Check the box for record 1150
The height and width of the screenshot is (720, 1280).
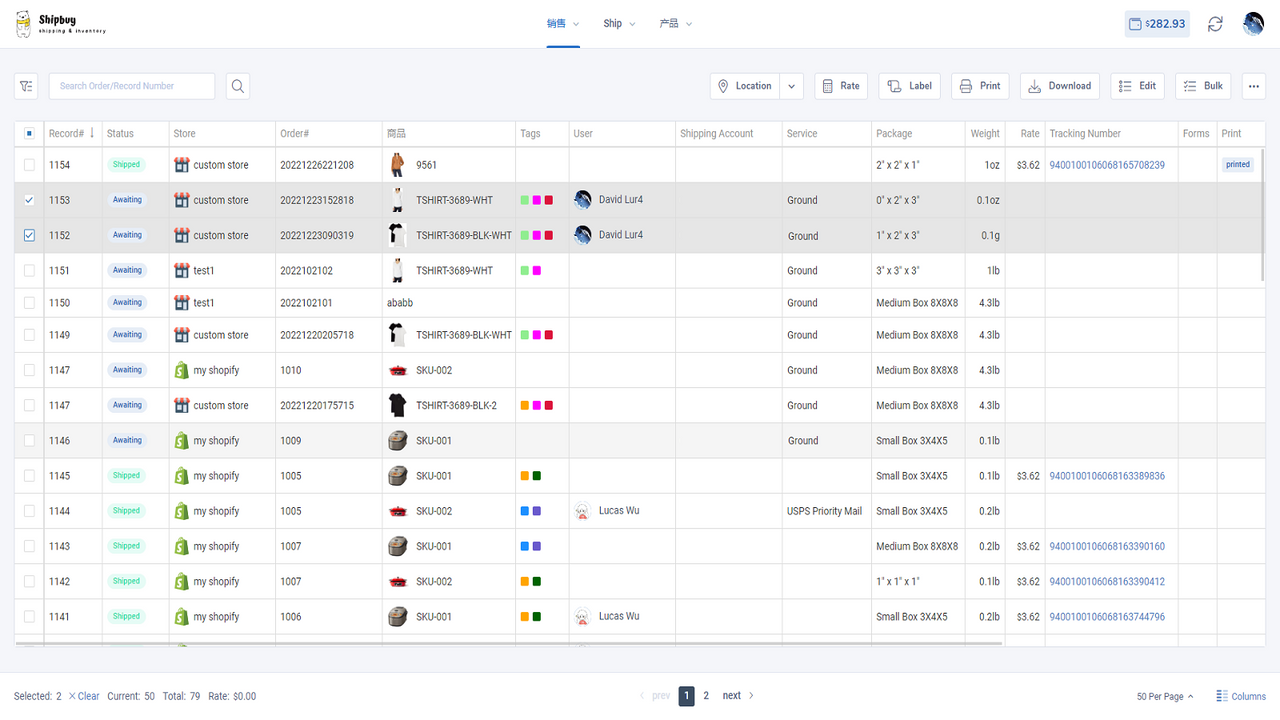click(x=29, y=302)
